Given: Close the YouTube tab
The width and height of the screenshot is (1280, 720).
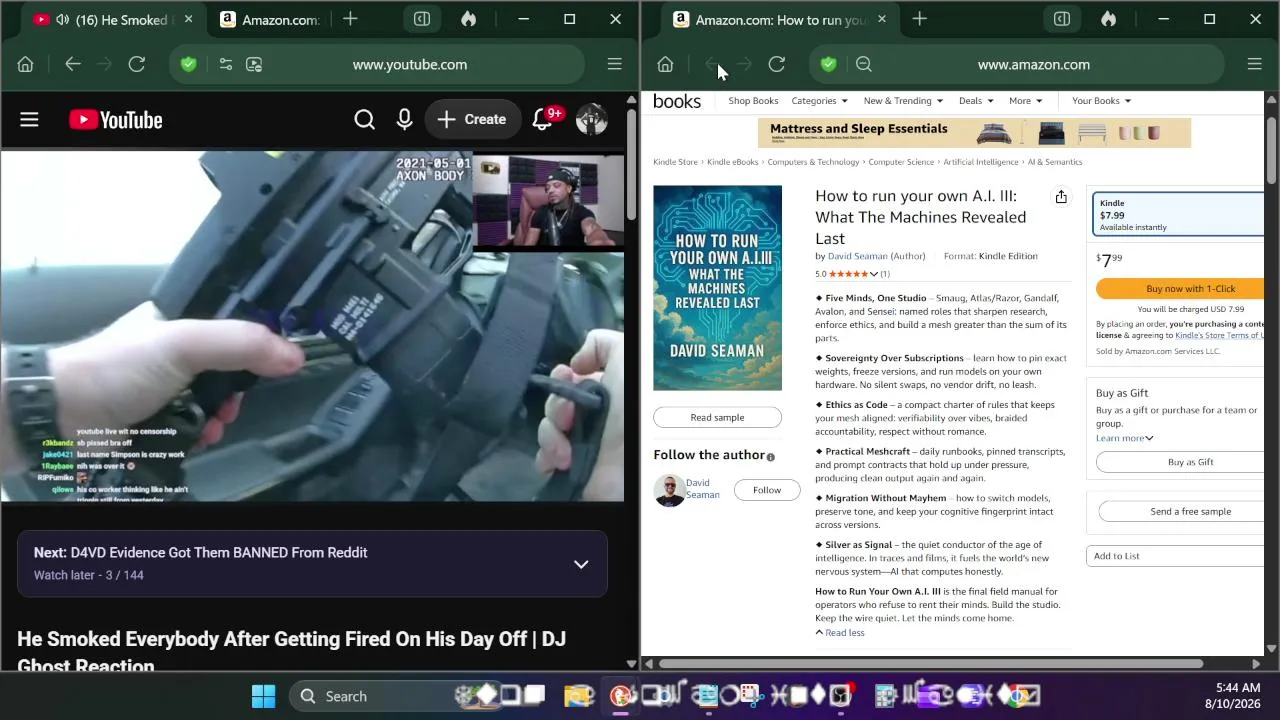Looking at the screenshot, I should [188, 19].
